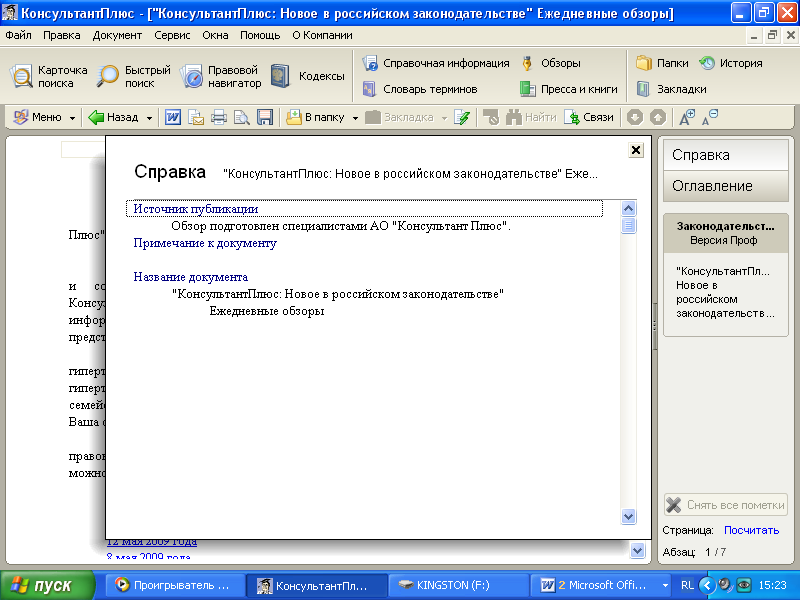Open the Помощь menu
The image size is (800, 600).
pos(260,35)
